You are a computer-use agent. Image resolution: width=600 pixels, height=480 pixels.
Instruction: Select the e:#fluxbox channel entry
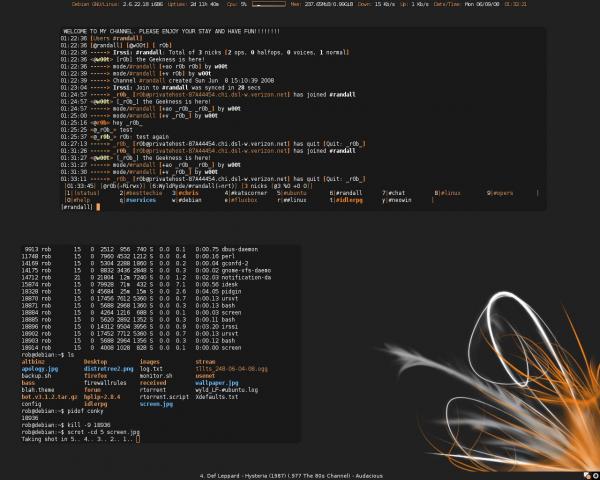click(x=241, y=200)
